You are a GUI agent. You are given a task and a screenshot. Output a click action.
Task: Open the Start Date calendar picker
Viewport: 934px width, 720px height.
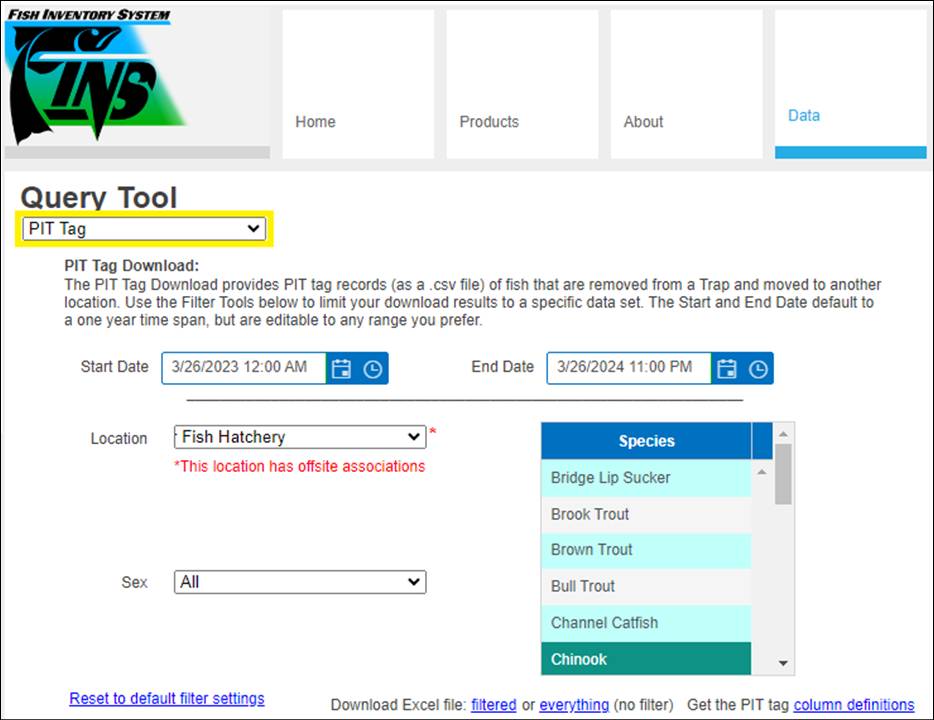point(342,368)
